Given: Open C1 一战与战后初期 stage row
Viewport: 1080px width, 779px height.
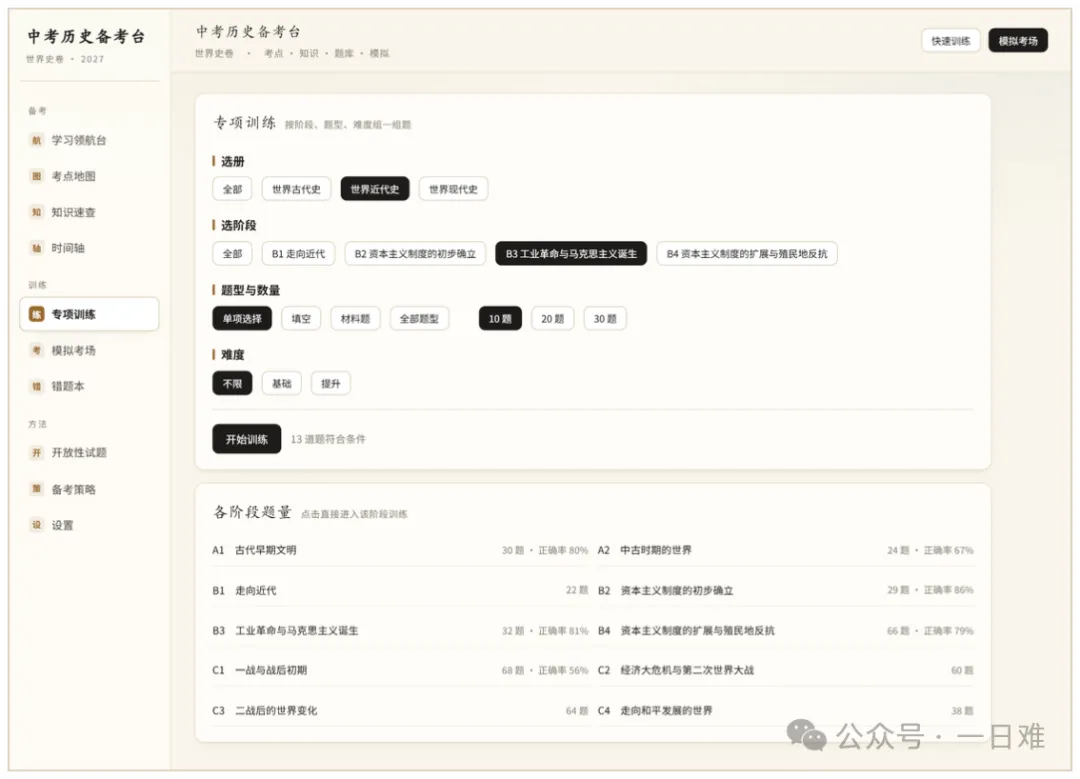Looking at the screenshot, I should click(400, 670).
